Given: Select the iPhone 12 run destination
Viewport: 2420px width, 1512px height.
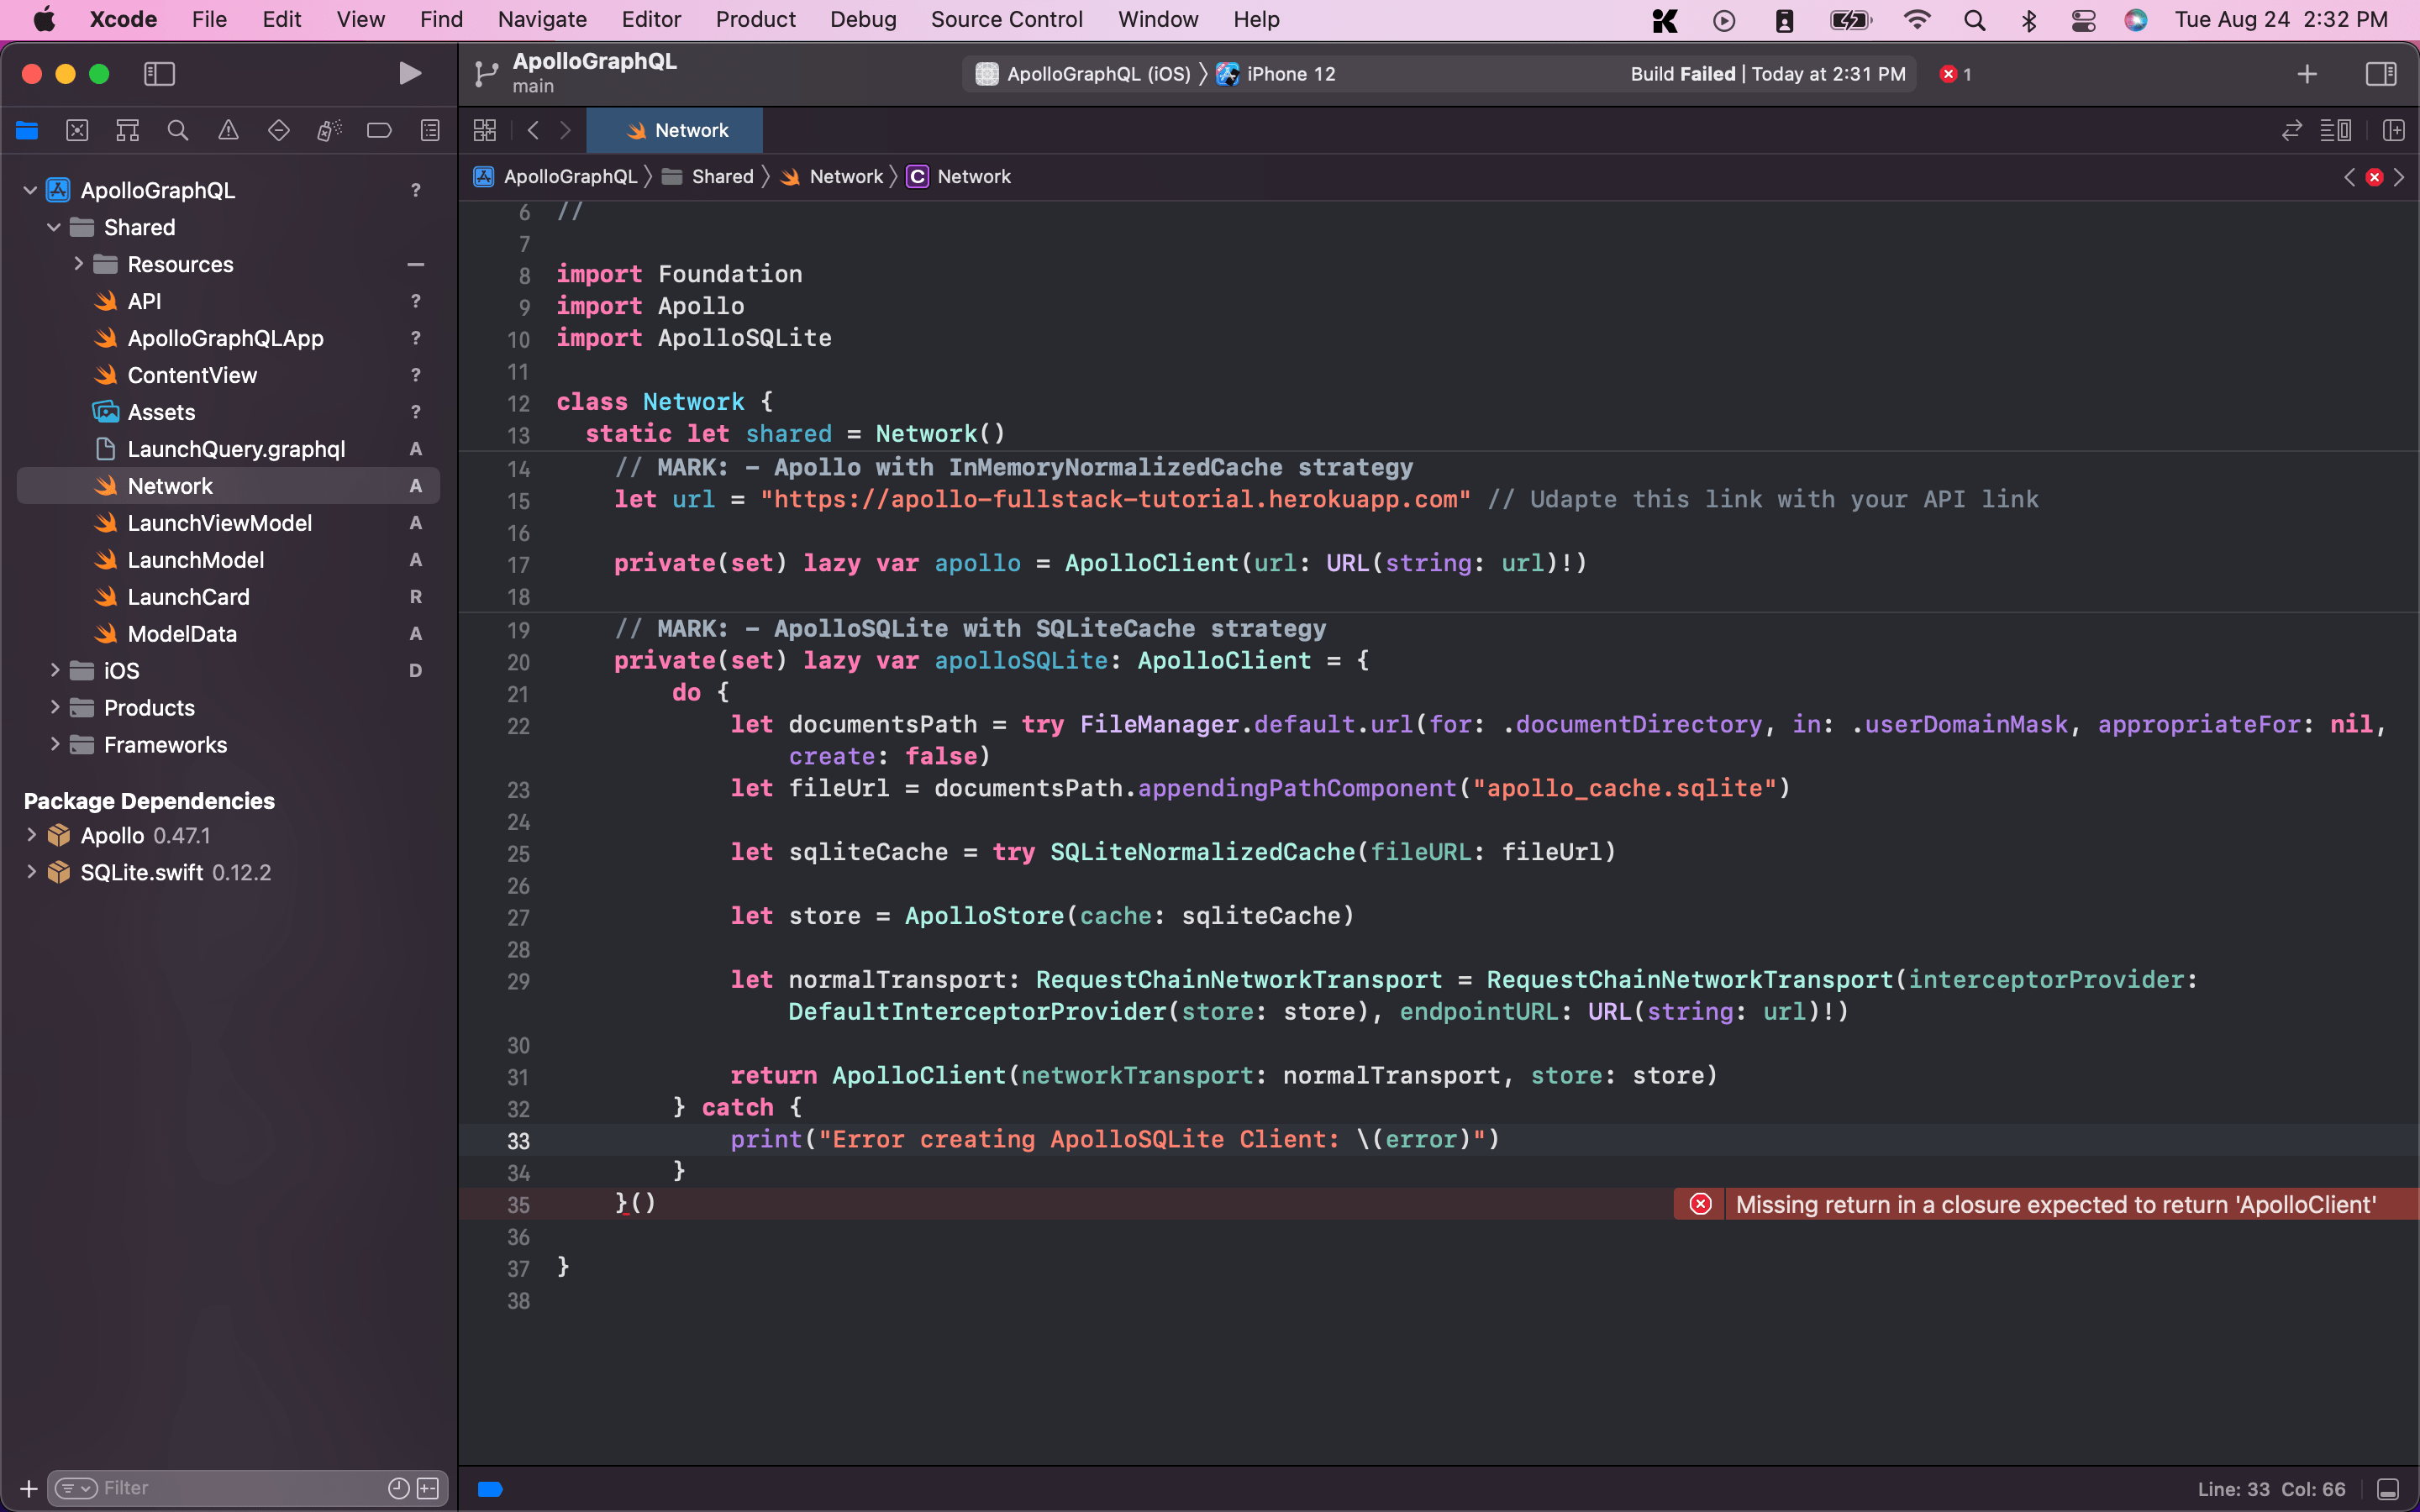Looking at the screenshot, I should click(x=1289, y=74).
